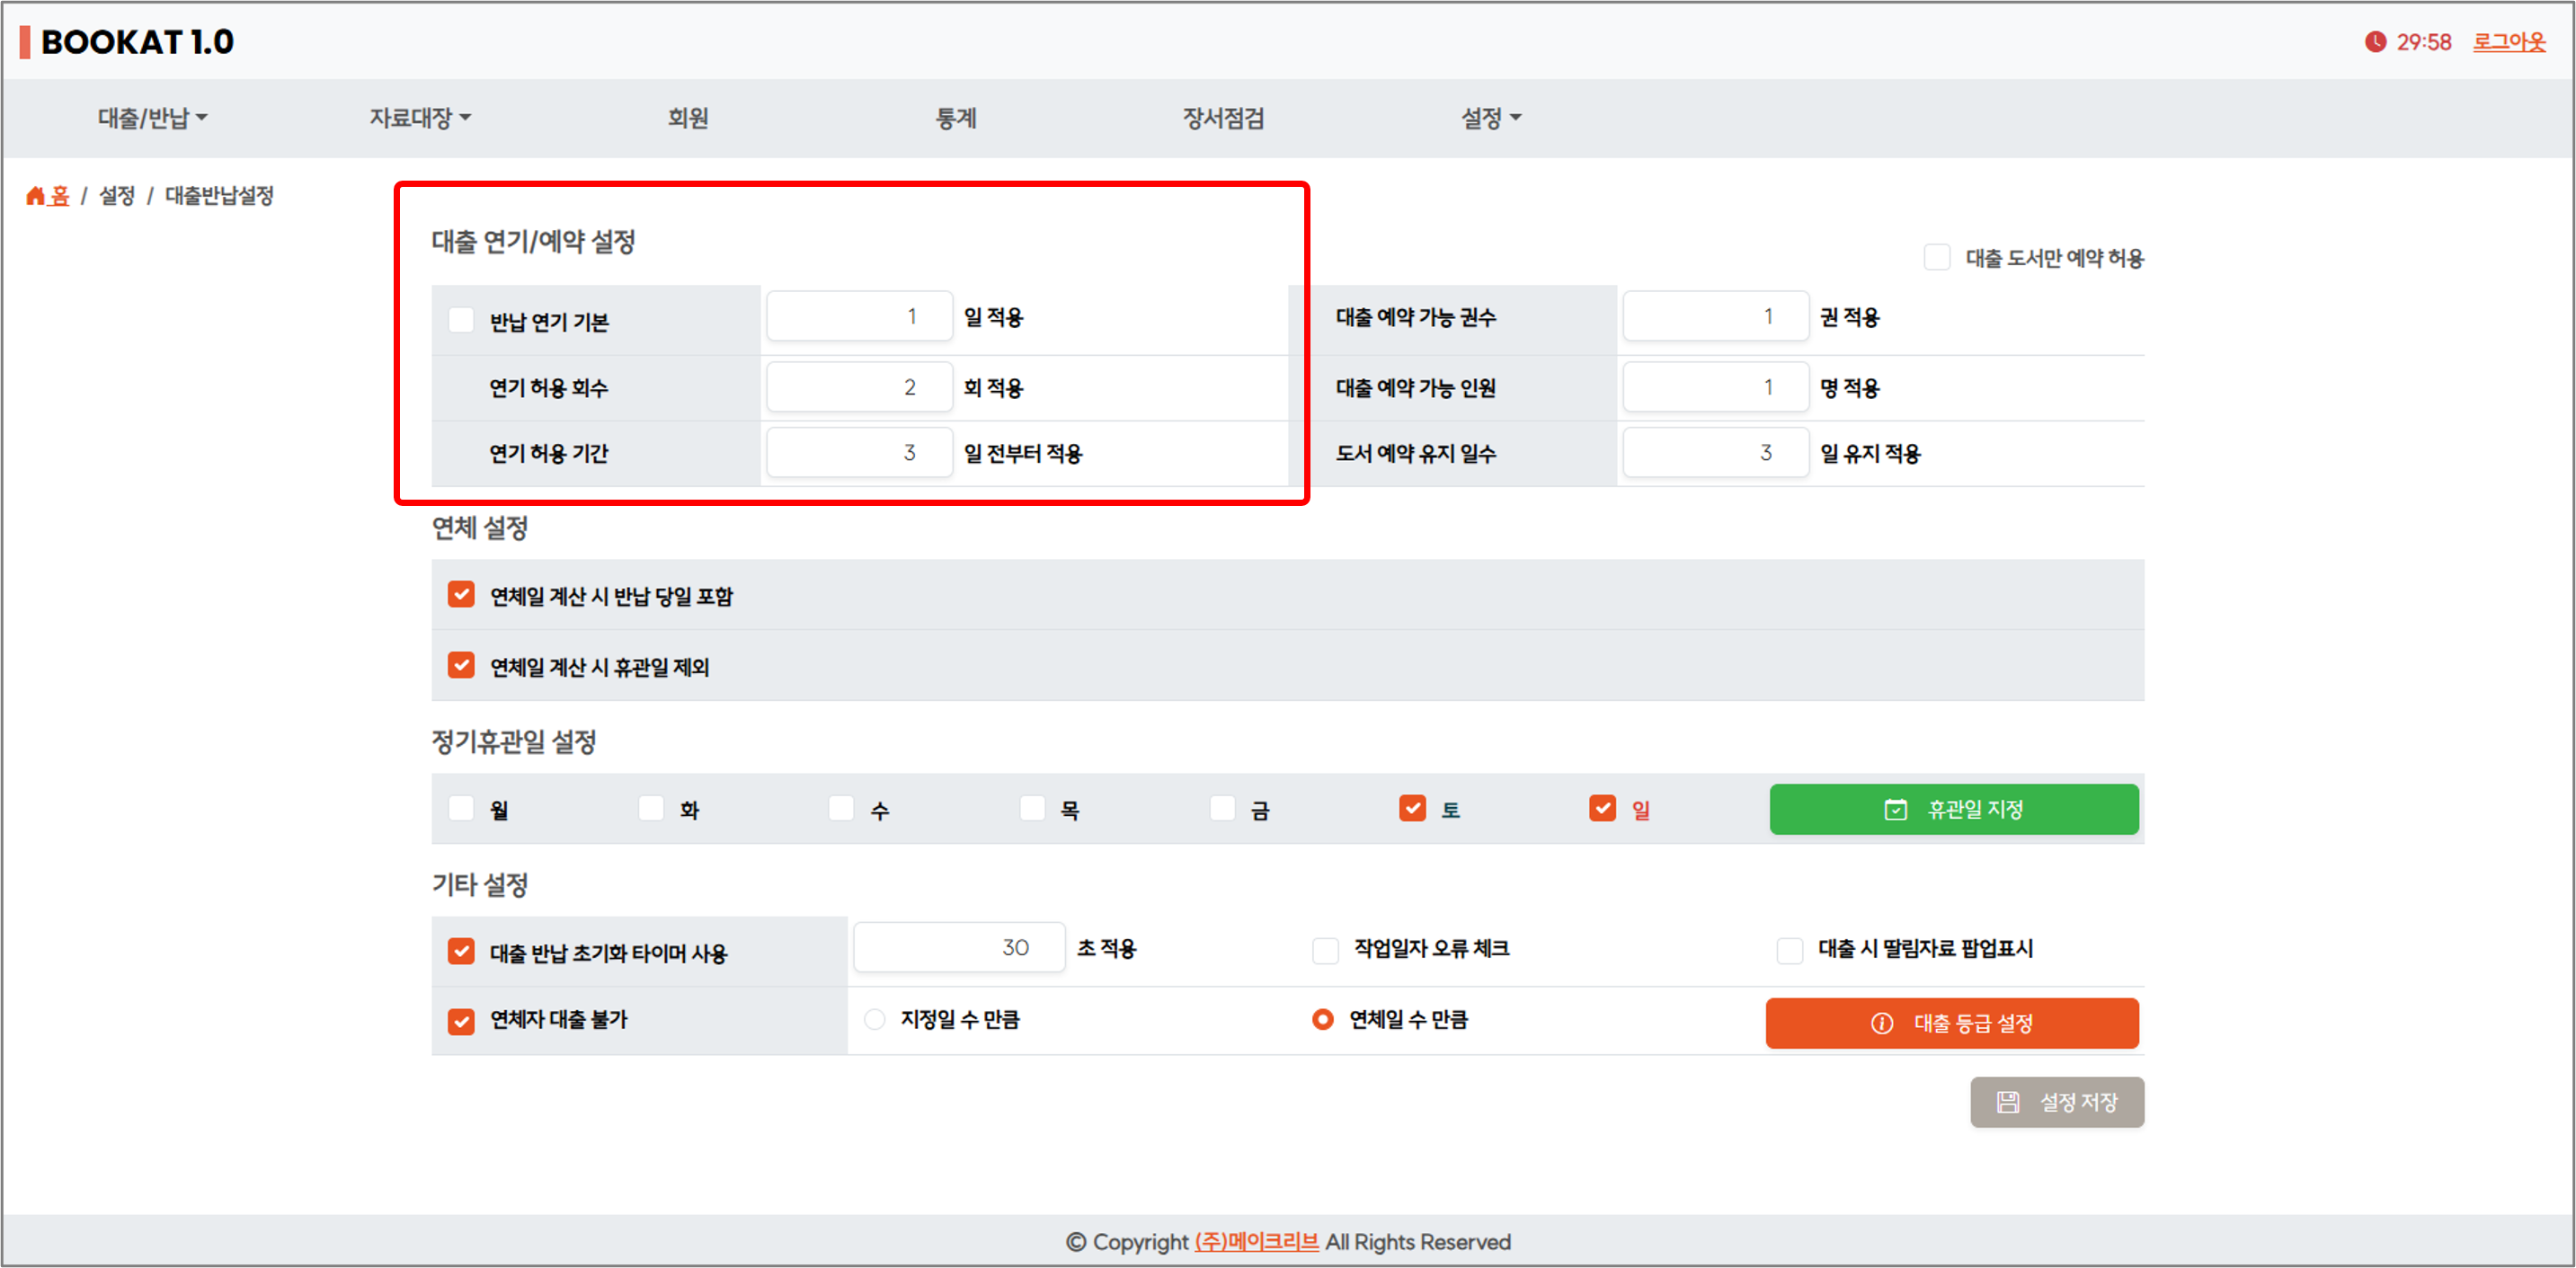Go to the 통계 menu
The image size is (2576, 1268).
[x=955, y=118]
